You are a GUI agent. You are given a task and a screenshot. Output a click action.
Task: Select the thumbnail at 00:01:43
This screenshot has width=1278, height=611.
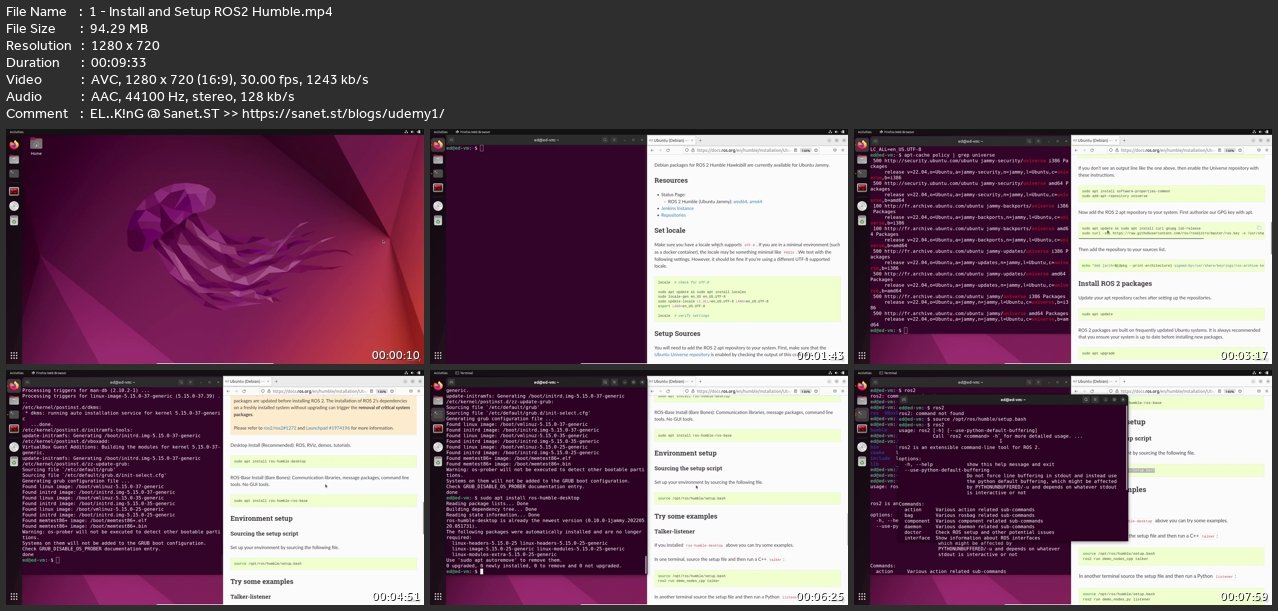click(x=640, y=247)
